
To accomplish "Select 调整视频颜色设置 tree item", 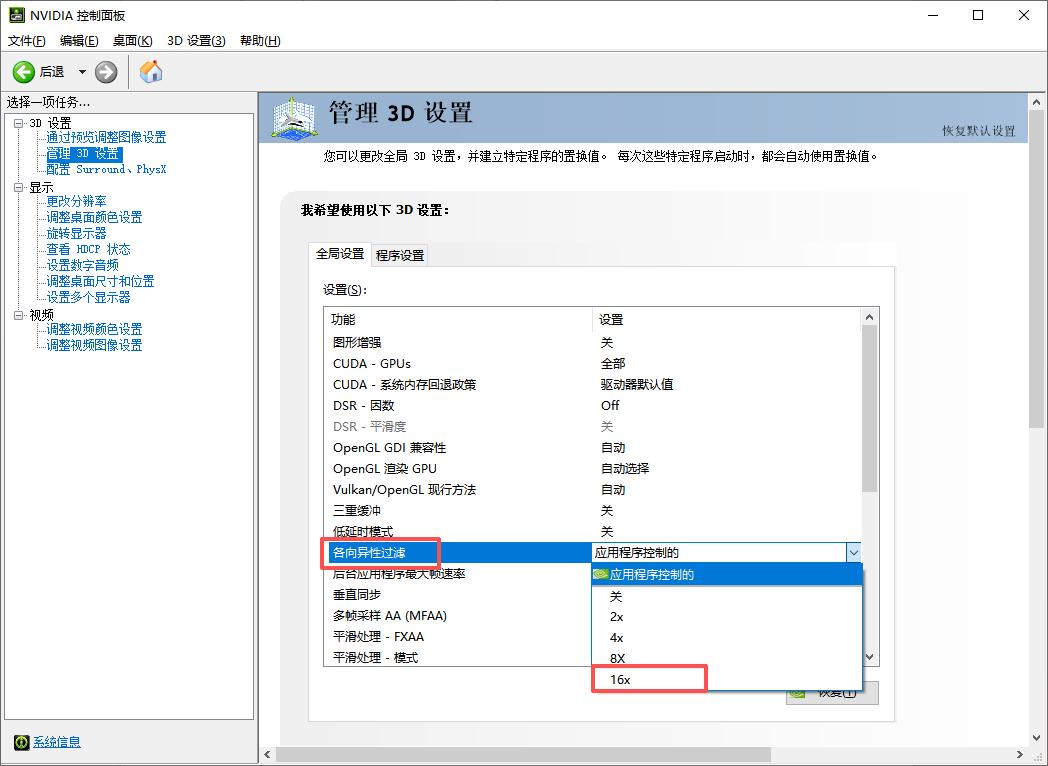I will 94,330.
